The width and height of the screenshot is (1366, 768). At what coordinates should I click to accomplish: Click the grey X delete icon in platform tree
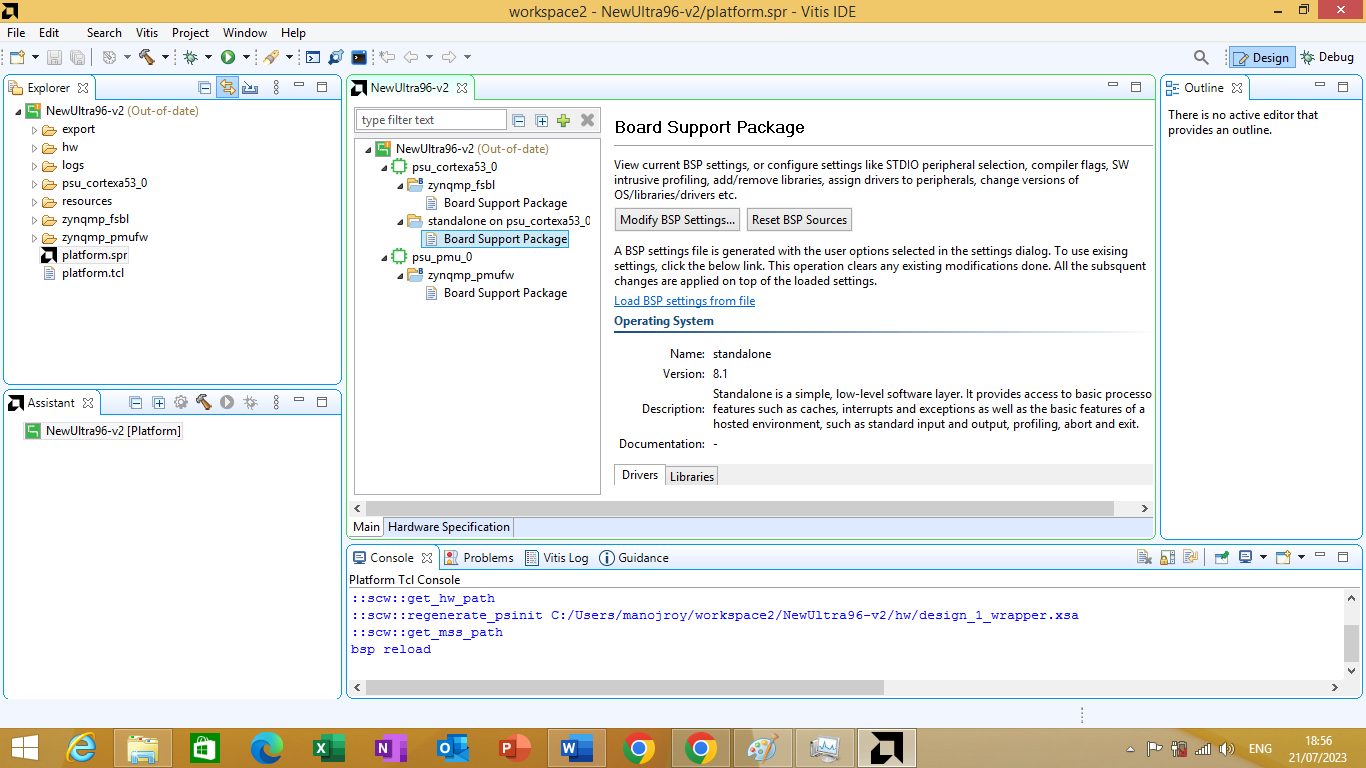(x=588, y=120)
